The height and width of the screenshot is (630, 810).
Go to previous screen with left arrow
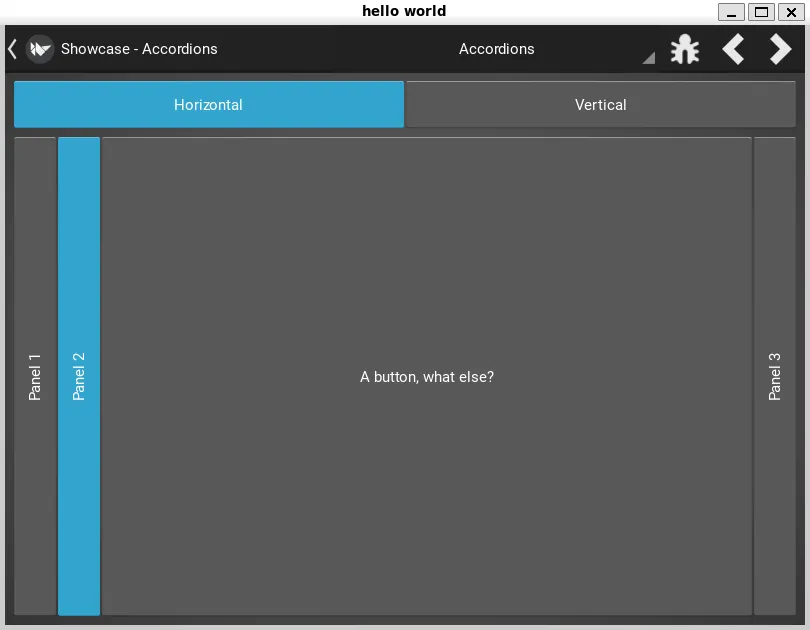733,49
